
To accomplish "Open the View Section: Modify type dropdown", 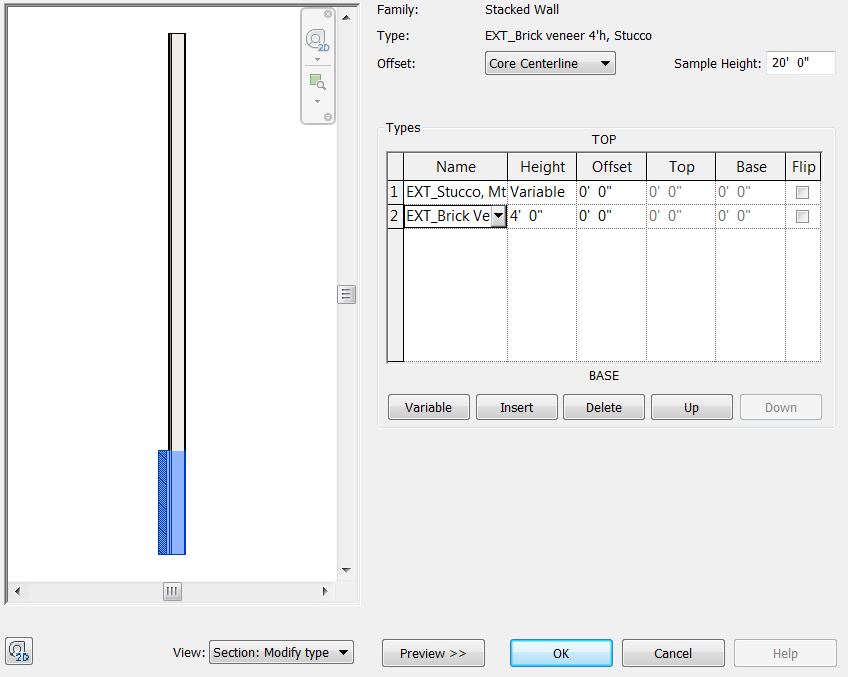I will pos(281,652).
